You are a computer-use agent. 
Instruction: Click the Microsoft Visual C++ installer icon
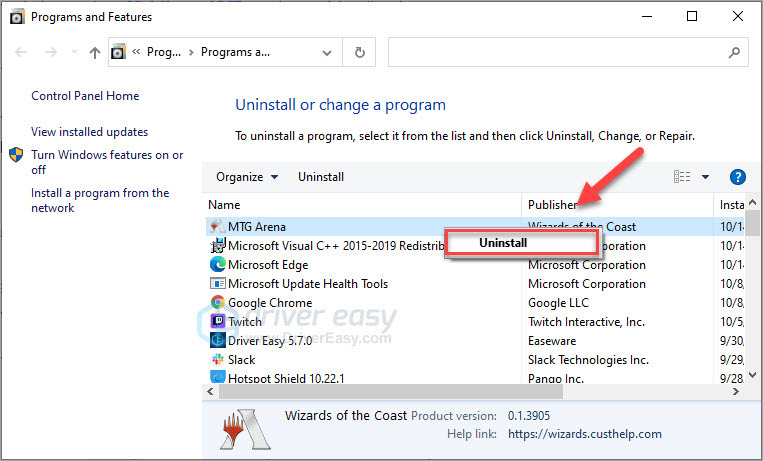click(218, 245)
